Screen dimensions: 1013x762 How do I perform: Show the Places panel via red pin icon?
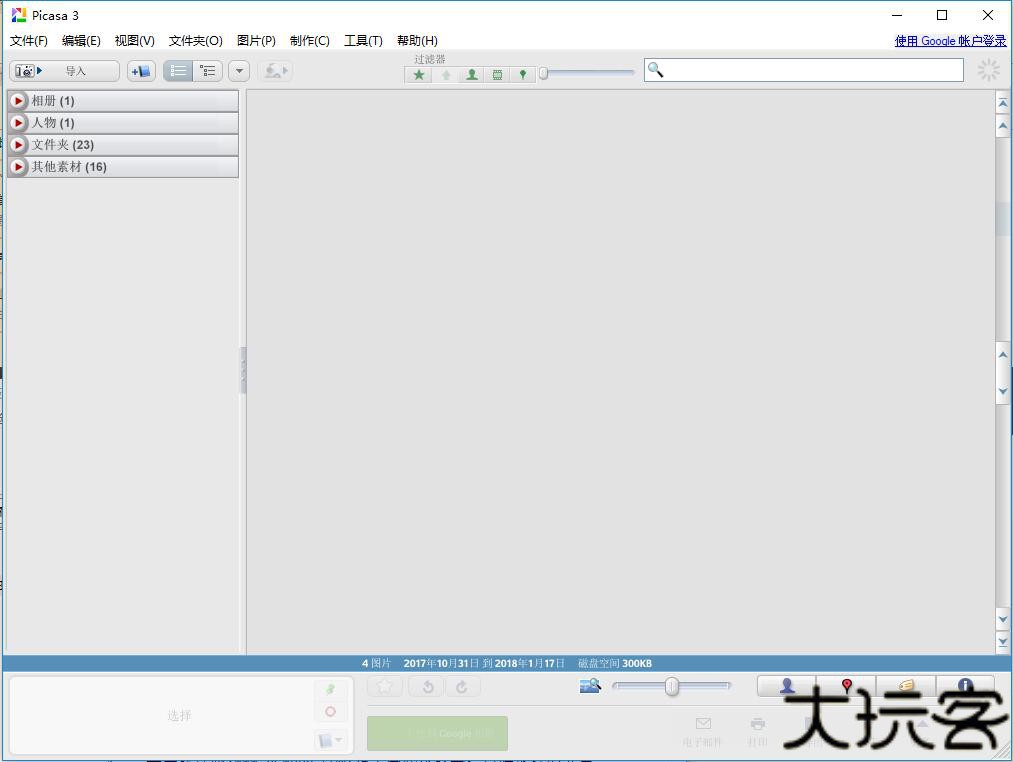click(847, 686)
